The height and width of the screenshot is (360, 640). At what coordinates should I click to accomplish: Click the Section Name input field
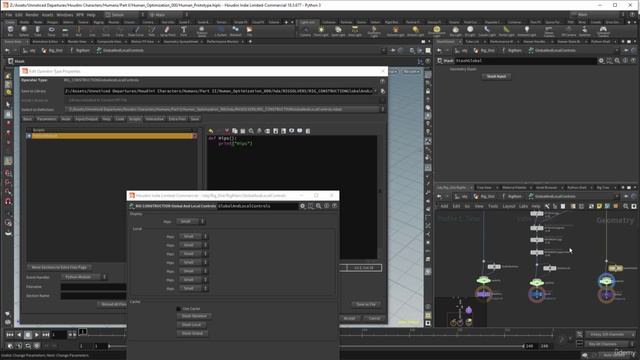pyautogui.click(x=93, y=296)
